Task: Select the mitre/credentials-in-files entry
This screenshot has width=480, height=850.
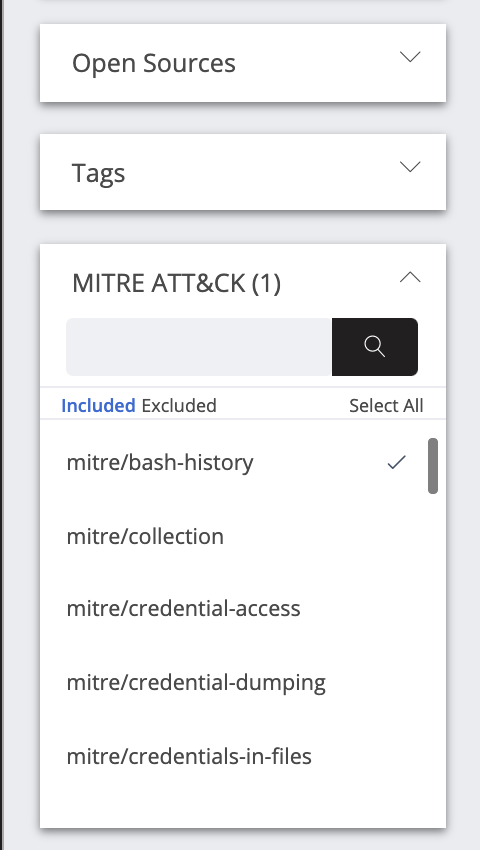Action: pos(189,756)
